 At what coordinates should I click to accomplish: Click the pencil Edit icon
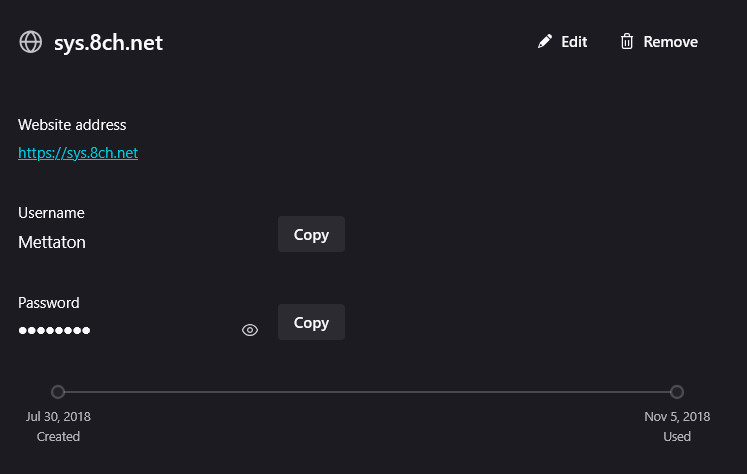pos(545,41)
